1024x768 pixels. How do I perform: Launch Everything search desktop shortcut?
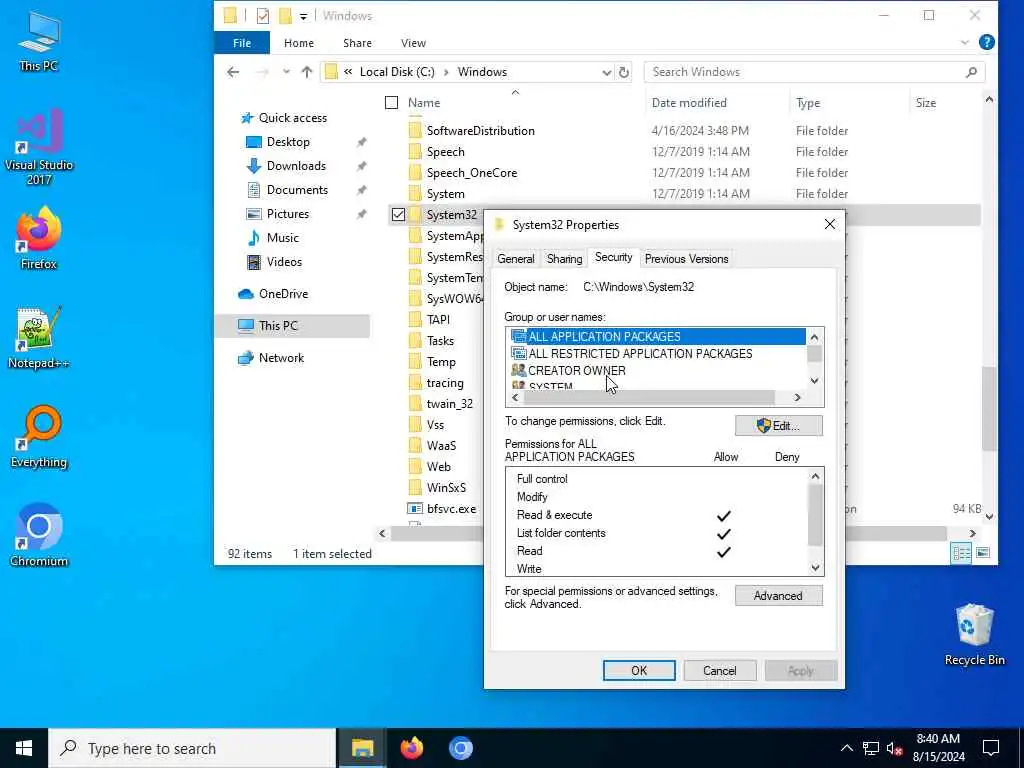[39, 437]
